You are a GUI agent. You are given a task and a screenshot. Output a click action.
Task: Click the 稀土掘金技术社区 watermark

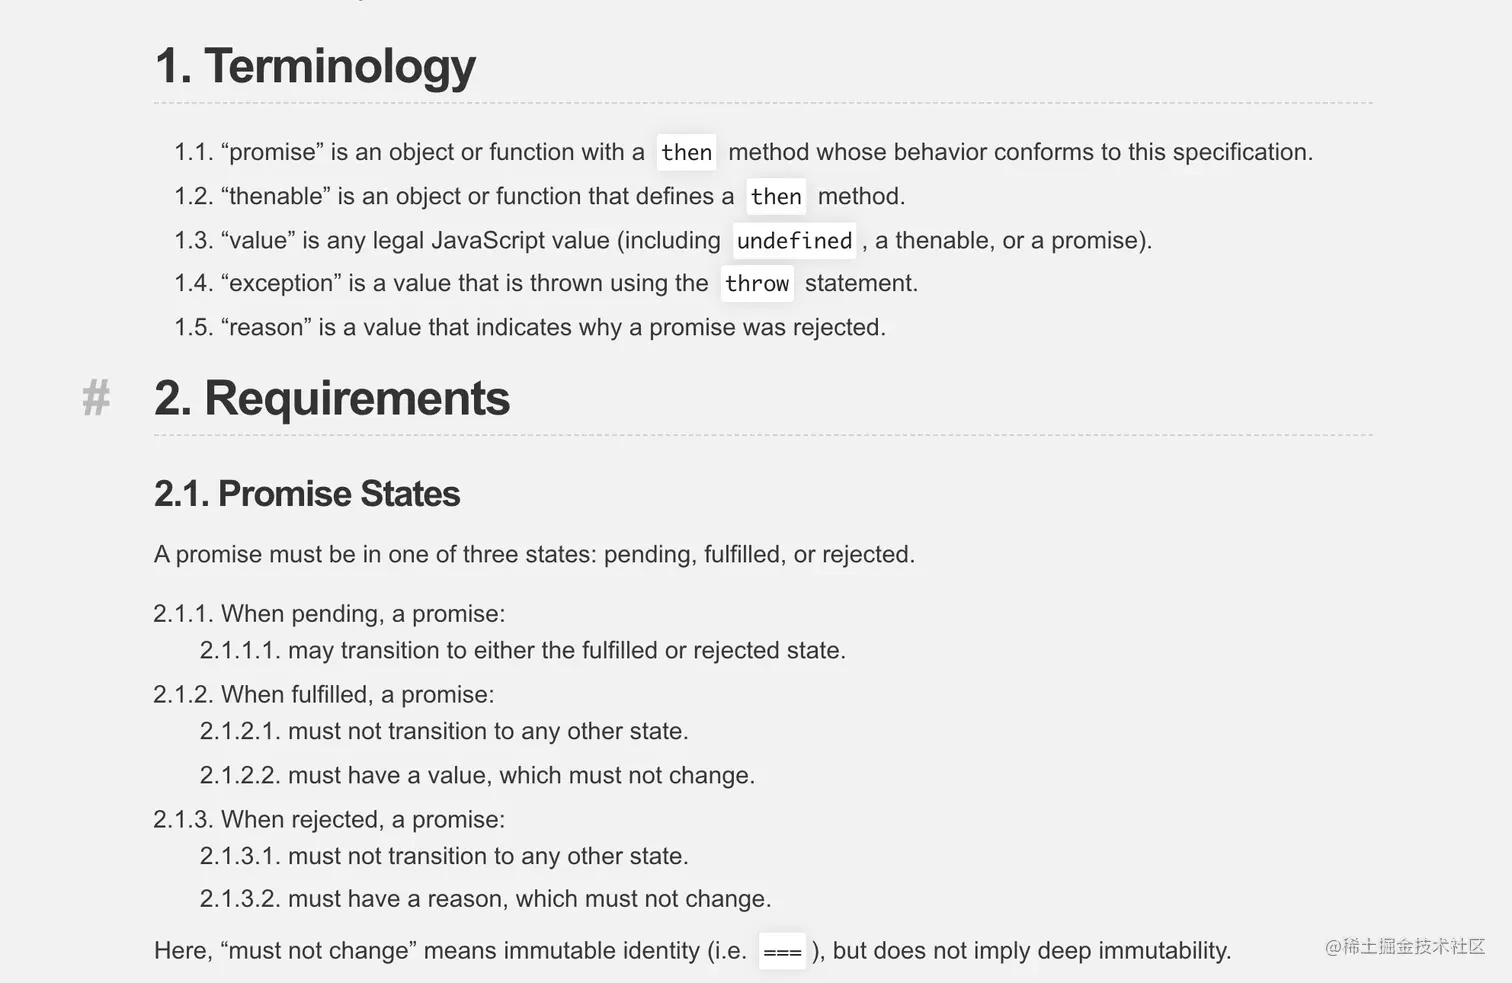pyautogui.click(x=1405, y=946)
